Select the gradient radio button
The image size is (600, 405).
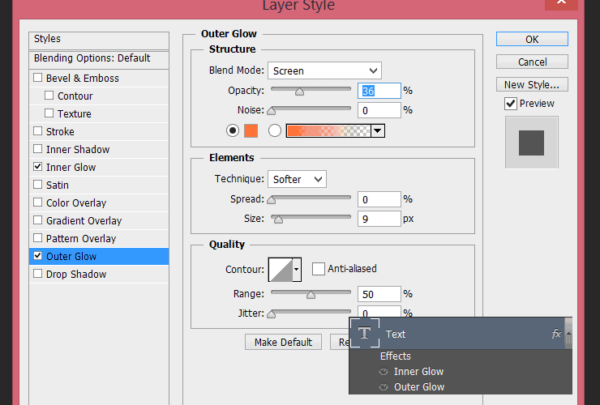point(274,130)
